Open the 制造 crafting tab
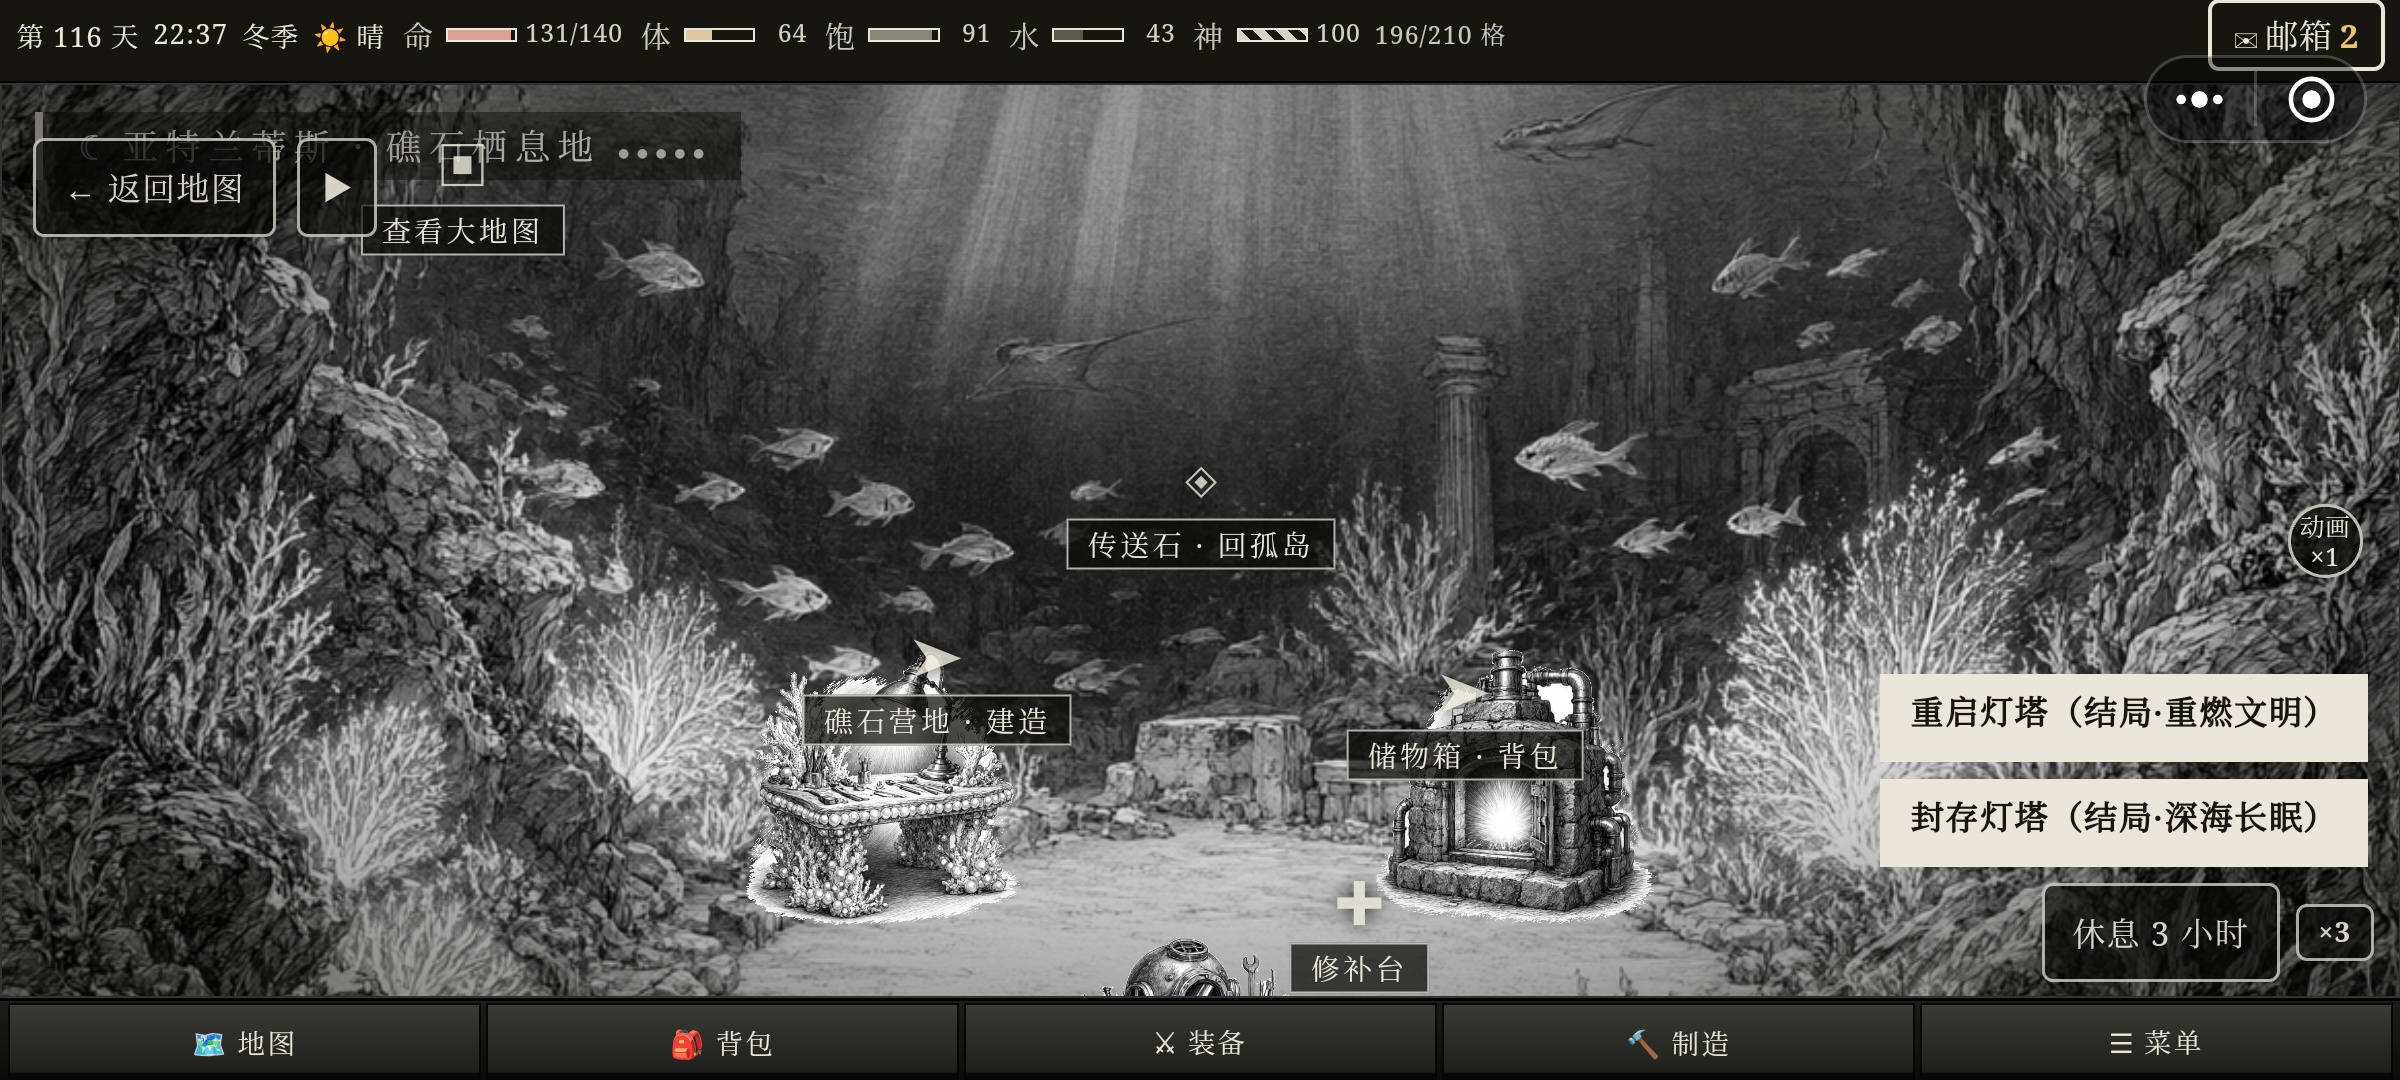Image resolution: width=2400 pixels, height=1080 pixels. pos(1677,1043)
